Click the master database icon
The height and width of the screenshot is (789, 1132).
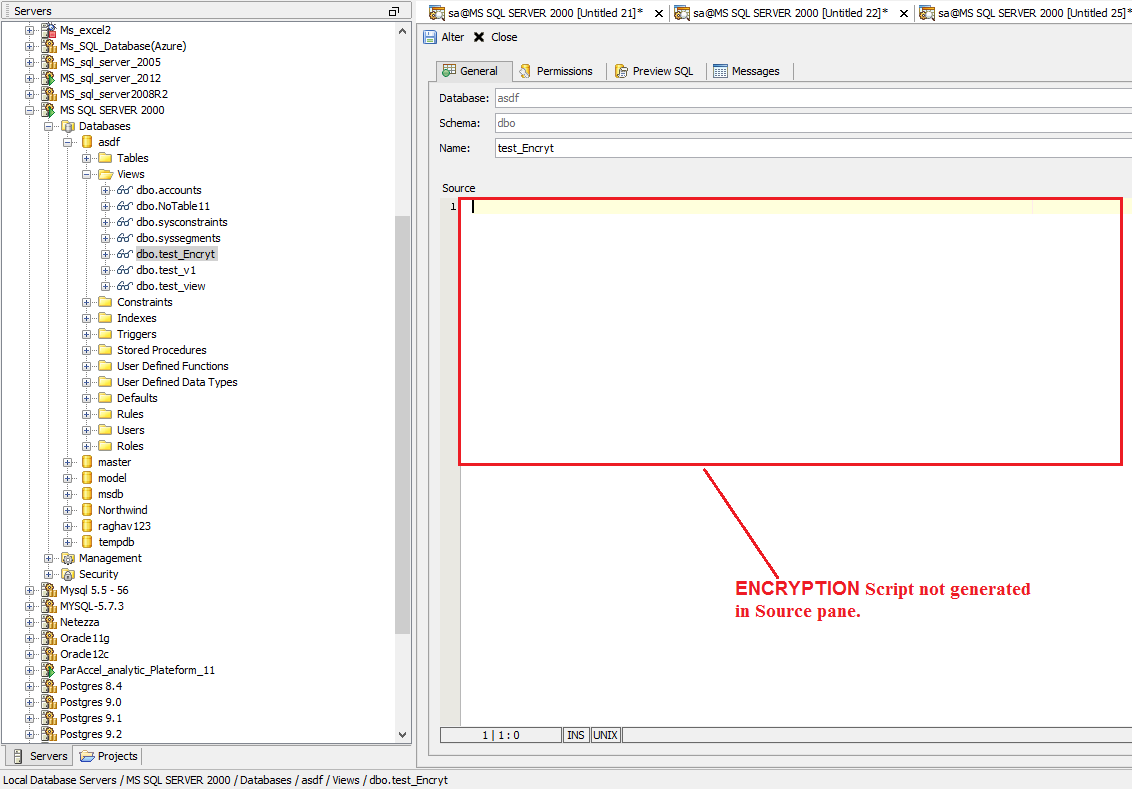(87, 462)
